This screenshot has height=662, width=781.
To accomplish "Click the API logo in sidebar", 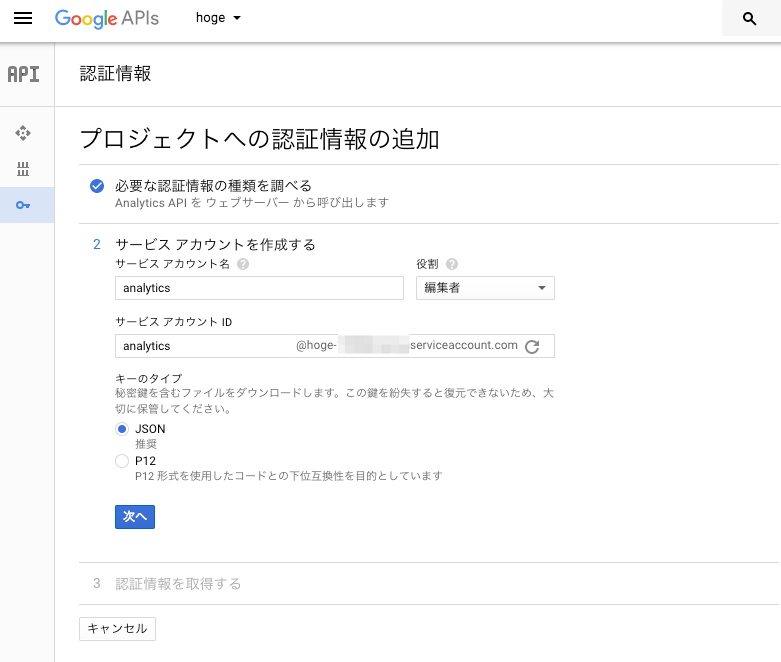I will (x=23, y=74).
